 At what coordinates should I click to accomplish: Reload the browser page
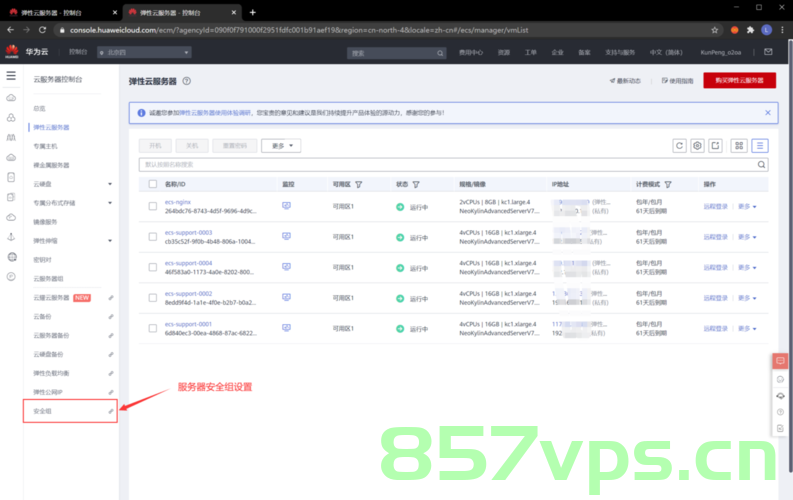(42, 30)
